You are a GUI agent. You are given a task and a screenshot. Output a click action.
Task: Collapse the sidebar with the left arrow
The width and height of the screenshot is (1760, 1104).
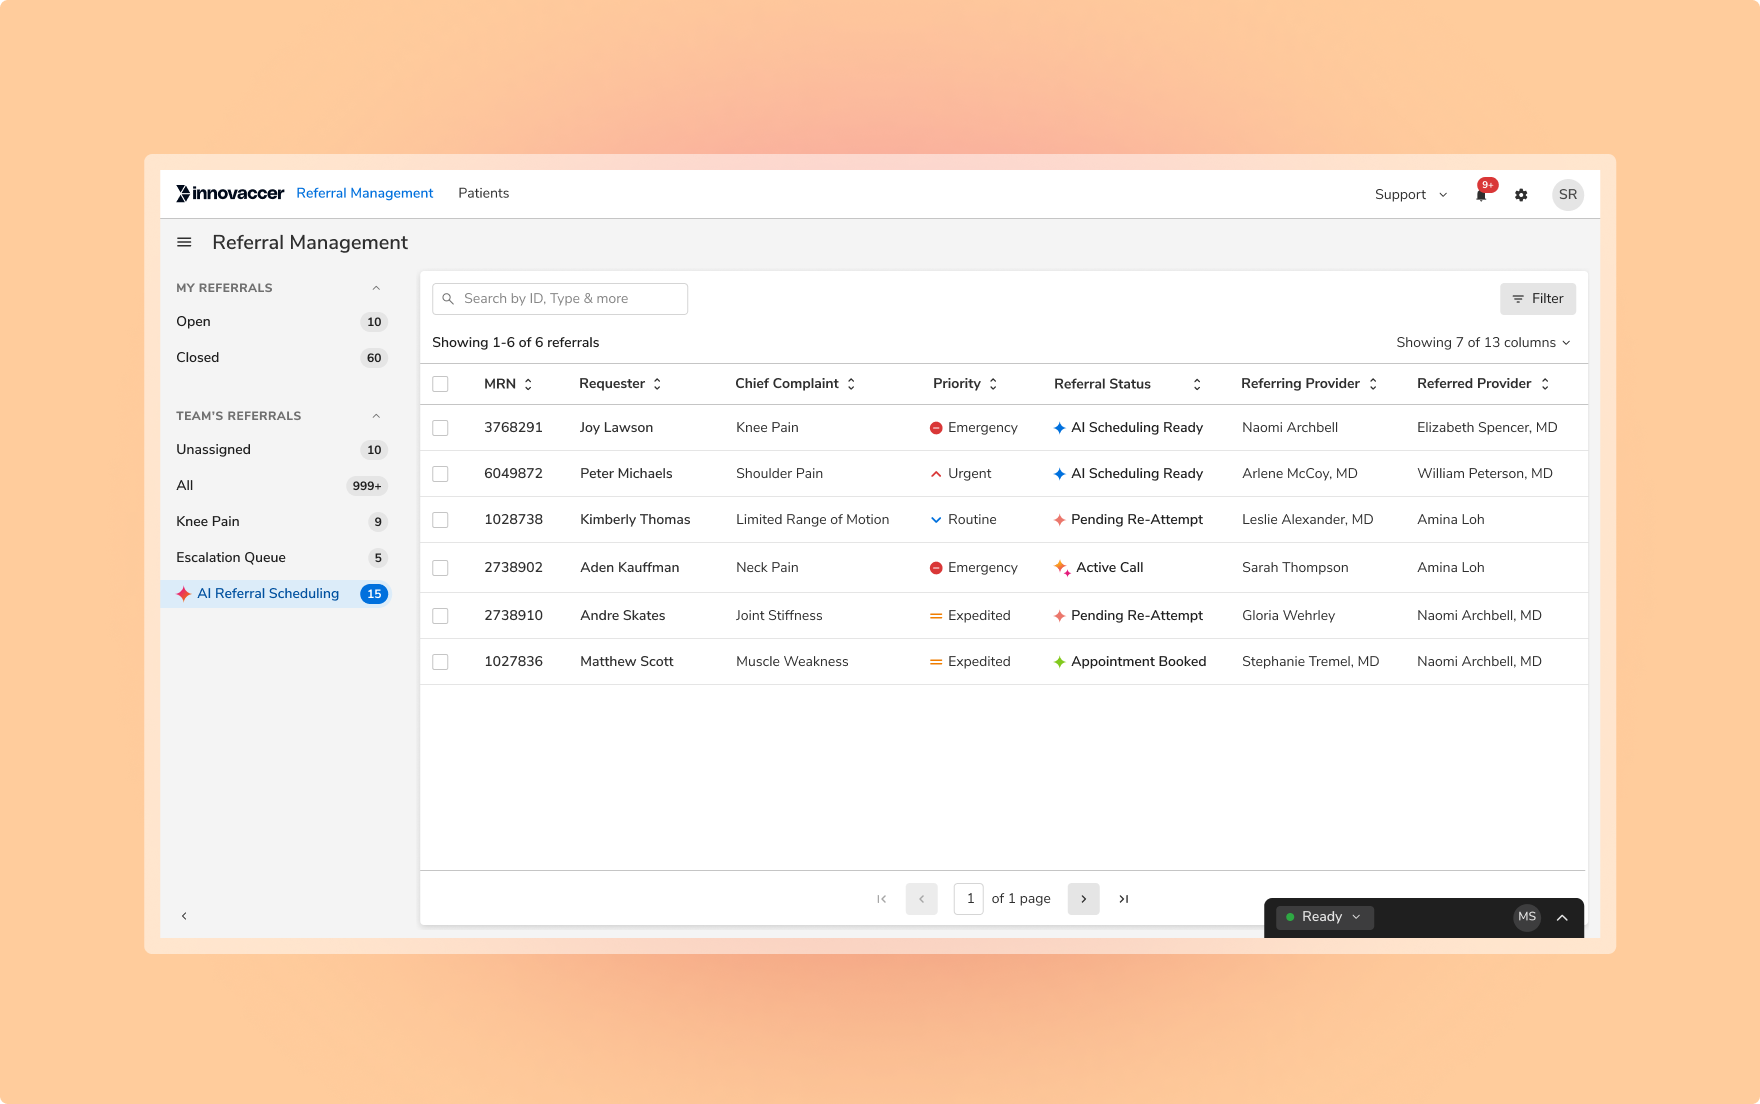[184, 916]
